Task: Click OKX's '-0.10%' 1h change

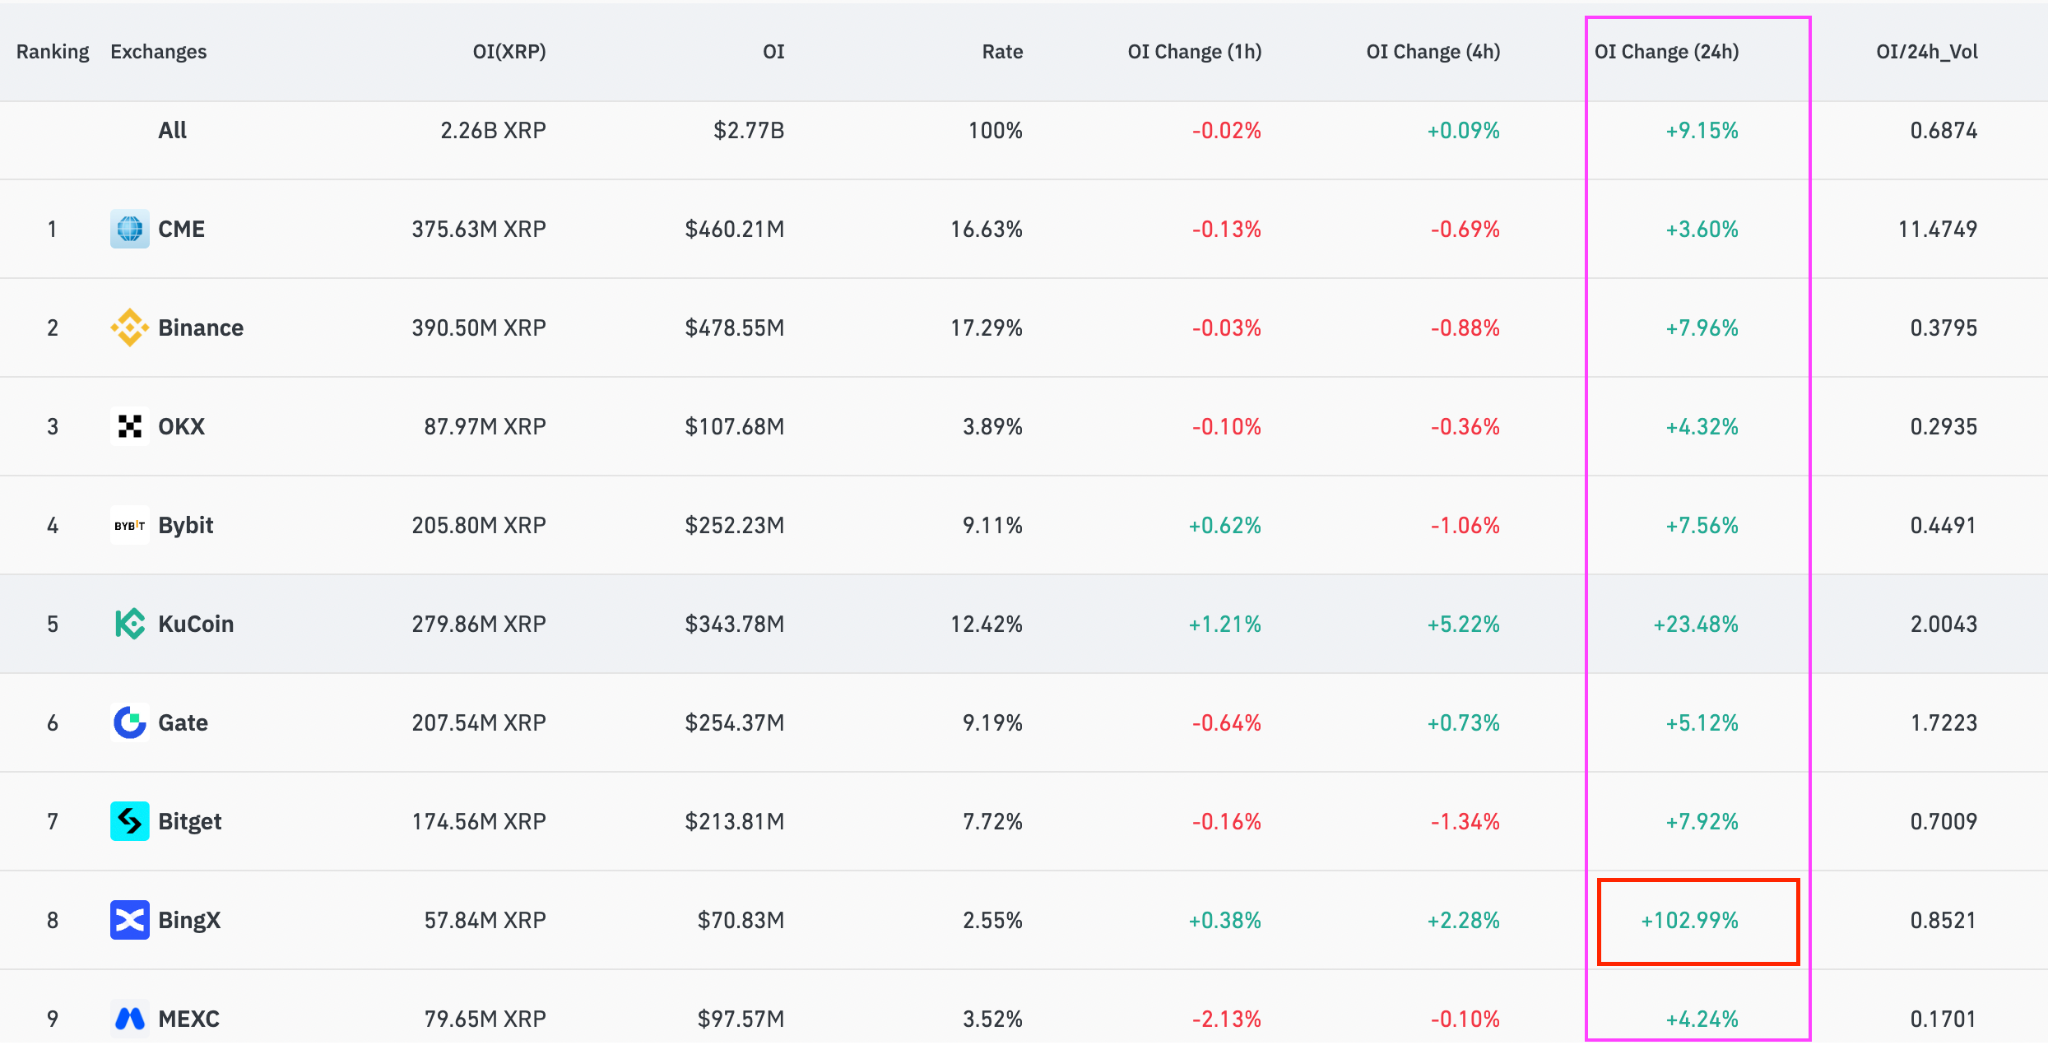Action: point(1226,427)
